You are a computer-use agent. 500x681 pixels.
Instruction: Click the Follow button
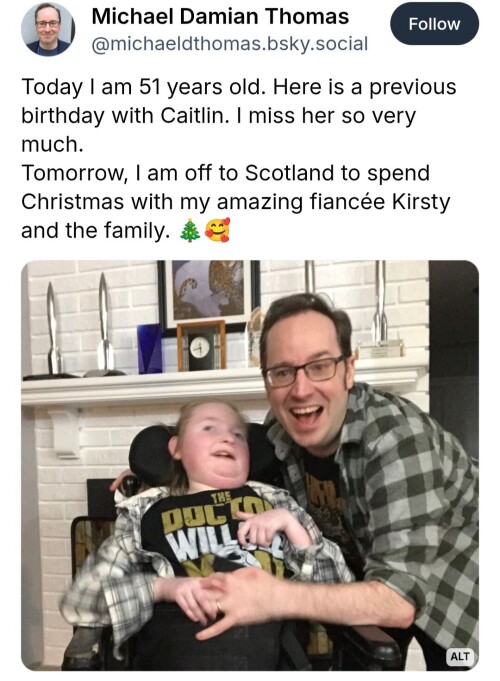pos(434,24)
